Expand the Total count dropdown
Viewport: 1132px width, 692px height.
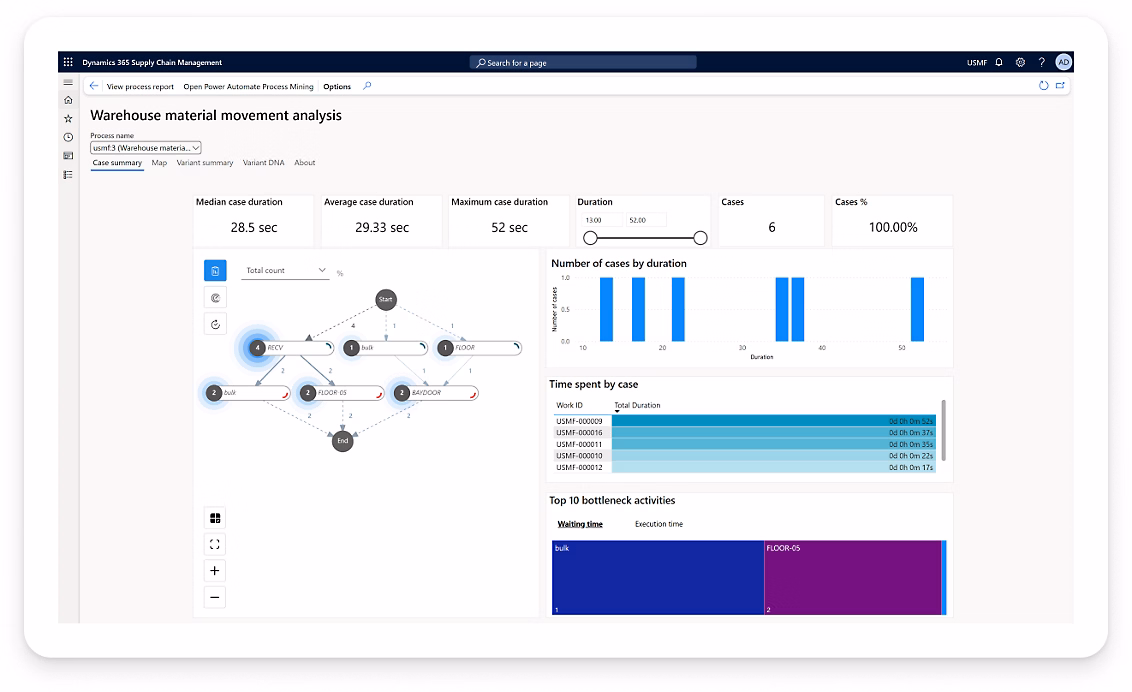[286, 271]
